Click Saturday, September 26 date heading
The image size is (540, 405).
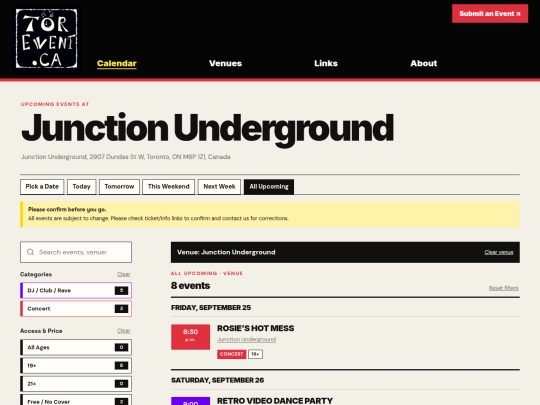tap(217, 380)
